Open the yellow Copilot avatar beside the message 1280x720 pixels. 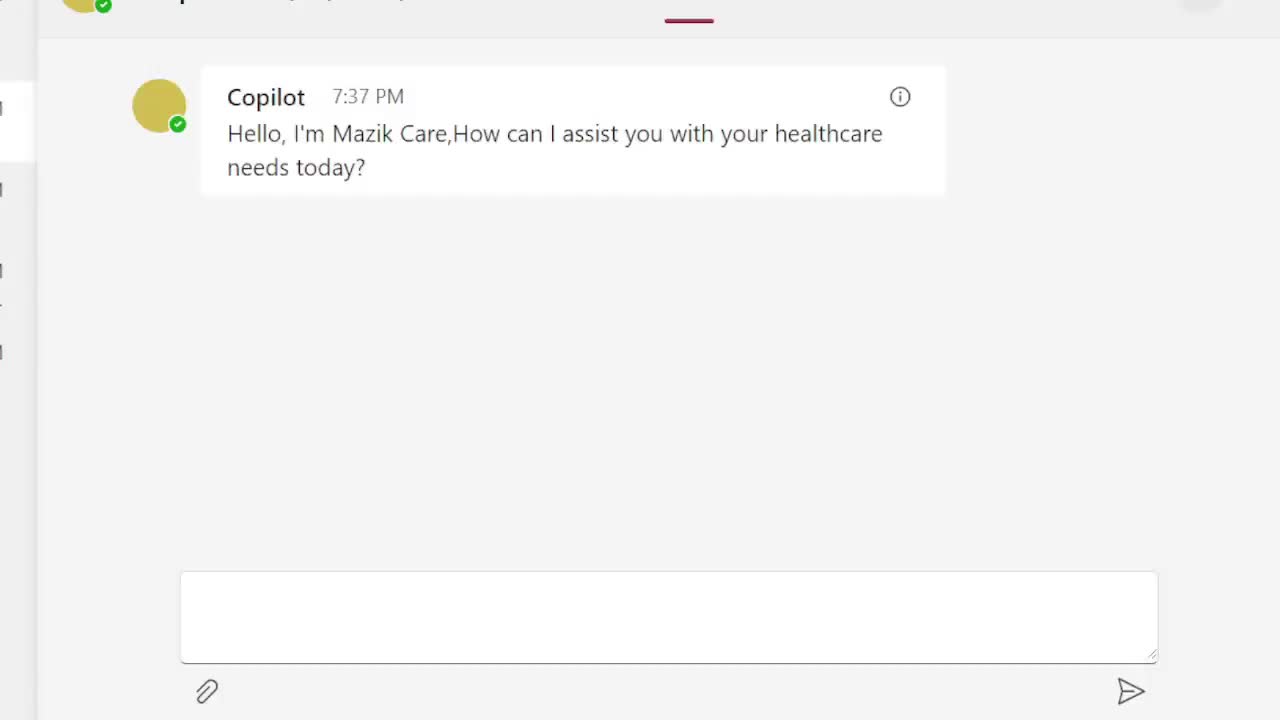[x=159, y=105]
